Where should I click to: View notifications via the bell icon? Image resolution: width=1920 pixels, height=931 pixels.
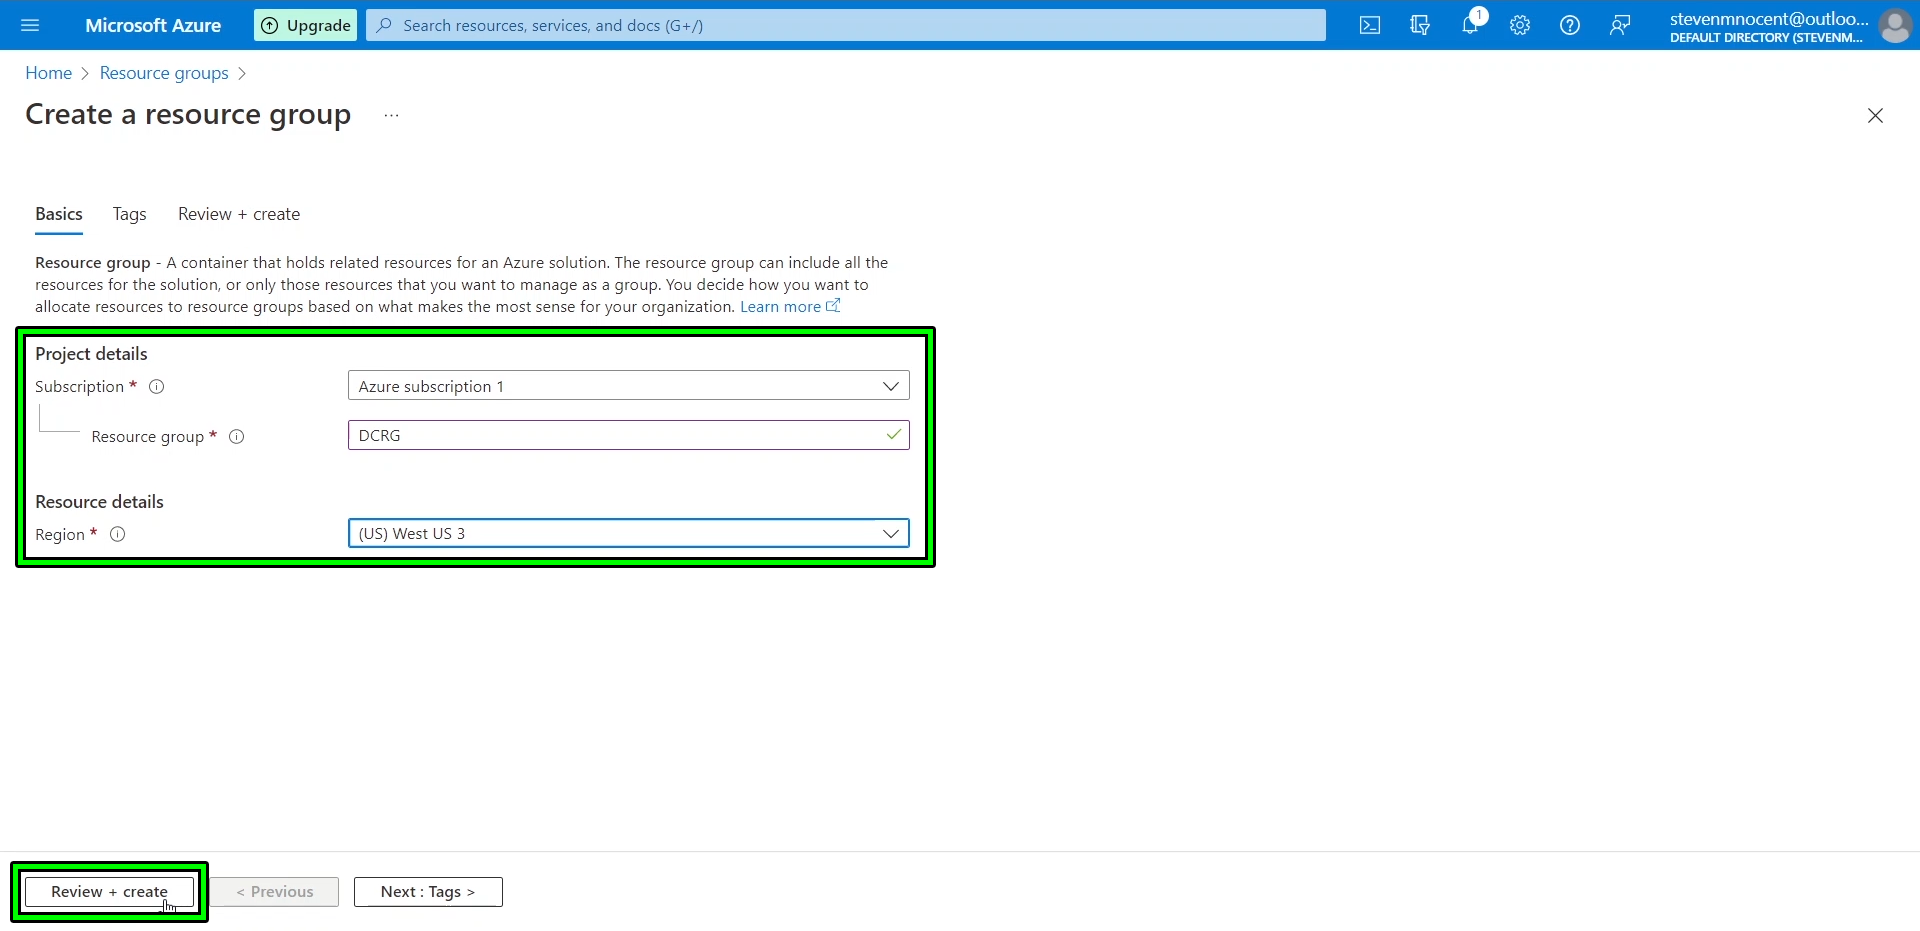tap(1470, 25)
